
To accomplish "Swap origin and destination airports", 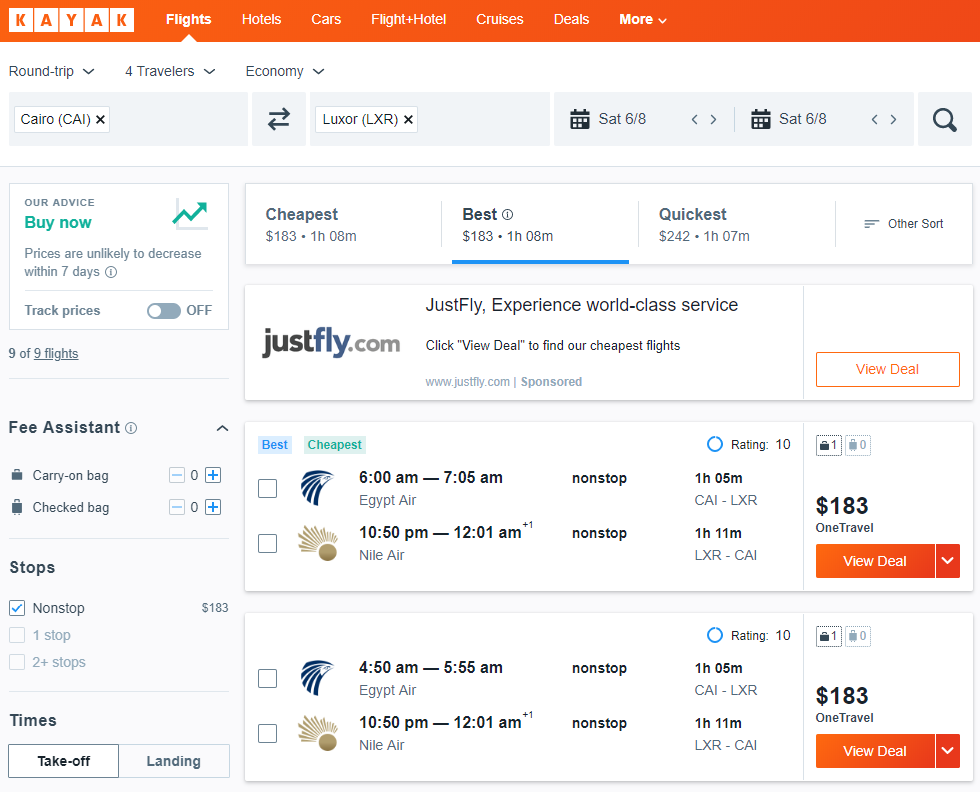I will [x=279, y=119].
